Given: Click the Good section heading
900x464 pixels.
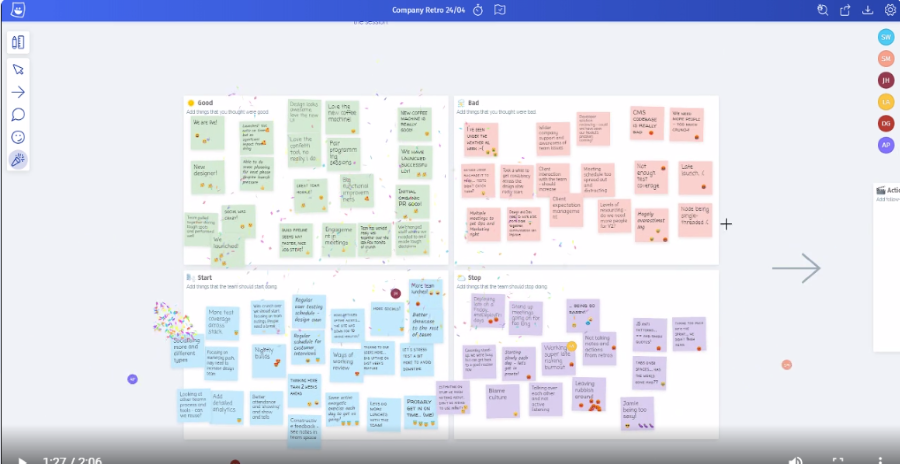Looking at the screenshot, I should point(205,103).
